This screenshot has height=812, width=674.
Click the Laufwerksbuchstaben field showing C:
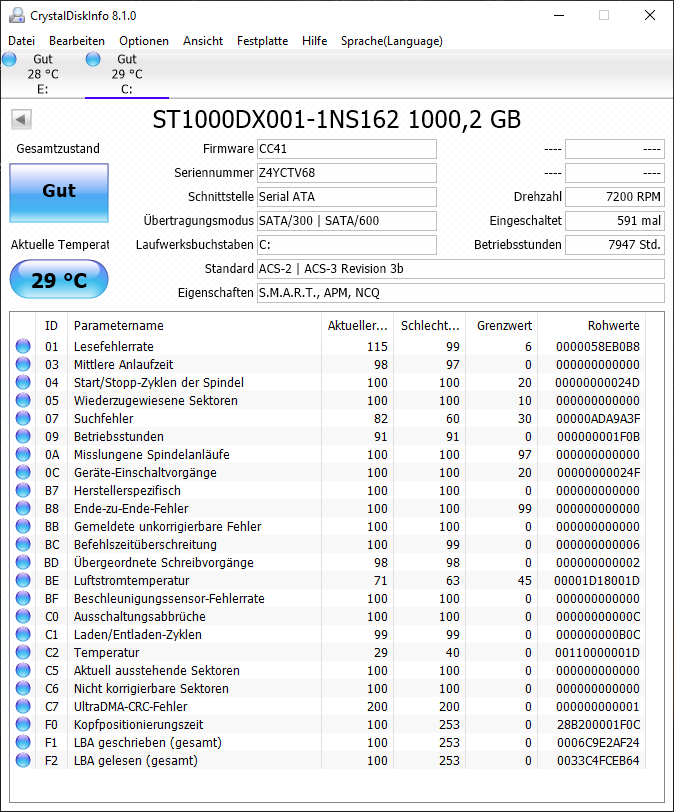pos(347,245)
